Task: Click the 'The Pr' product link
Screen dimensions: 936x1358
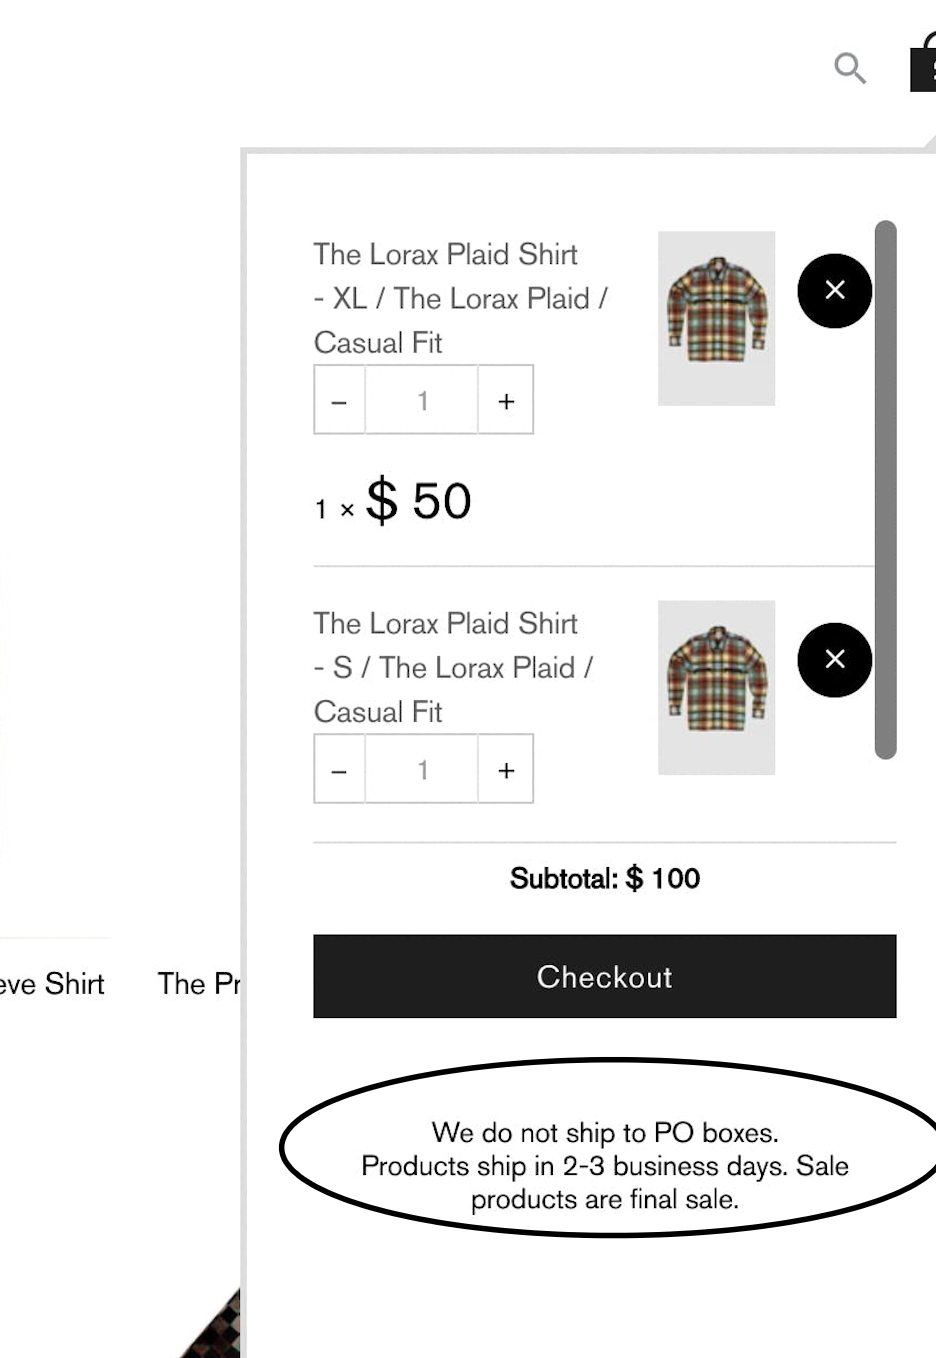Action: [x=198, y=984]
